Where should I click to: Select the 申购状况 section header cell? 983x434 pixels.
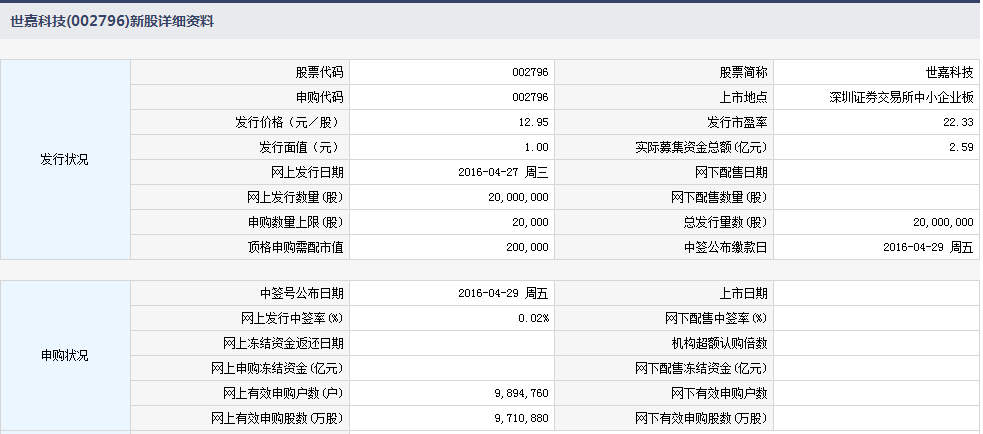click(65, 356)
